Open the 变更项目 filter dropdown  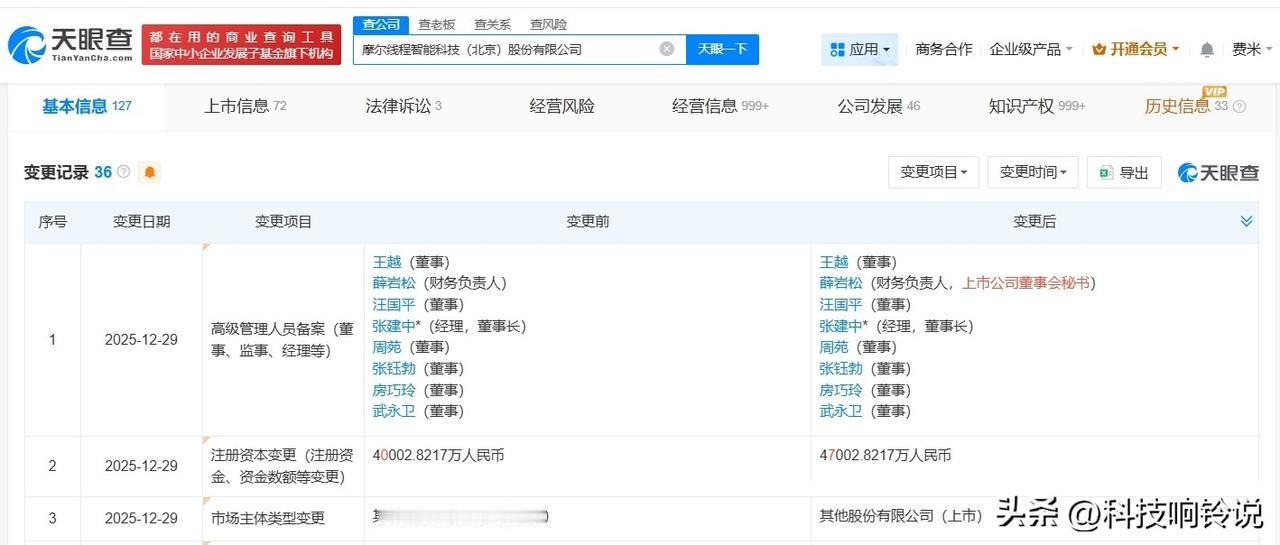point(934,172)
